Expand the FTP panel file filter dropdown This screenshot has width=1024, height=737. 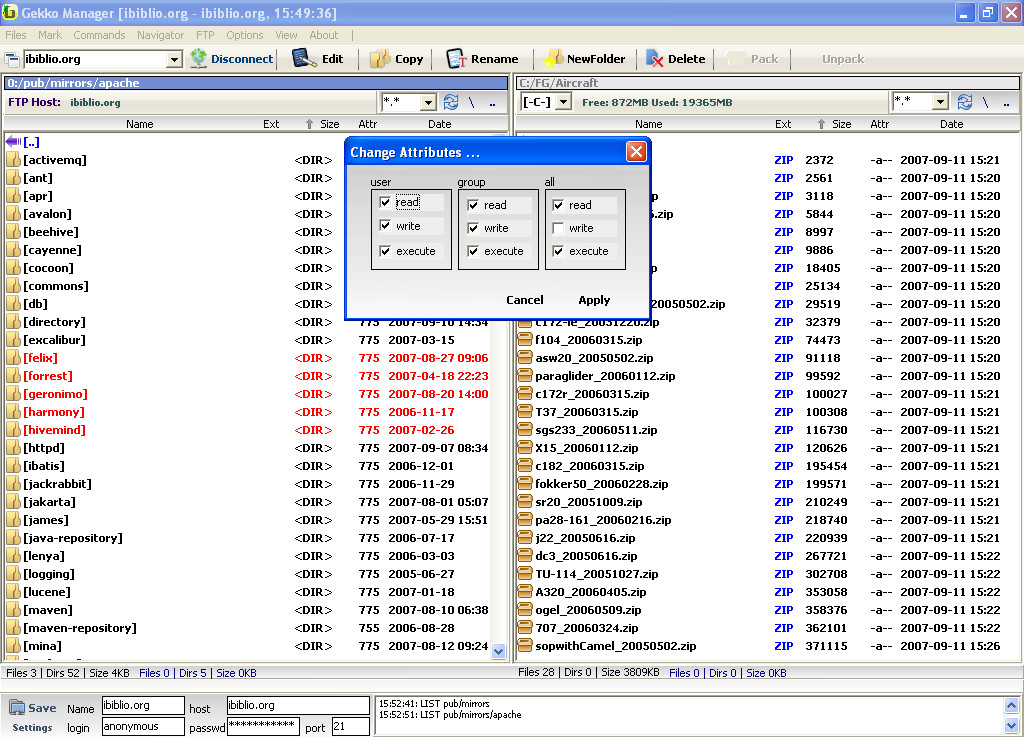pyautogui.click(x=428, y=102)
